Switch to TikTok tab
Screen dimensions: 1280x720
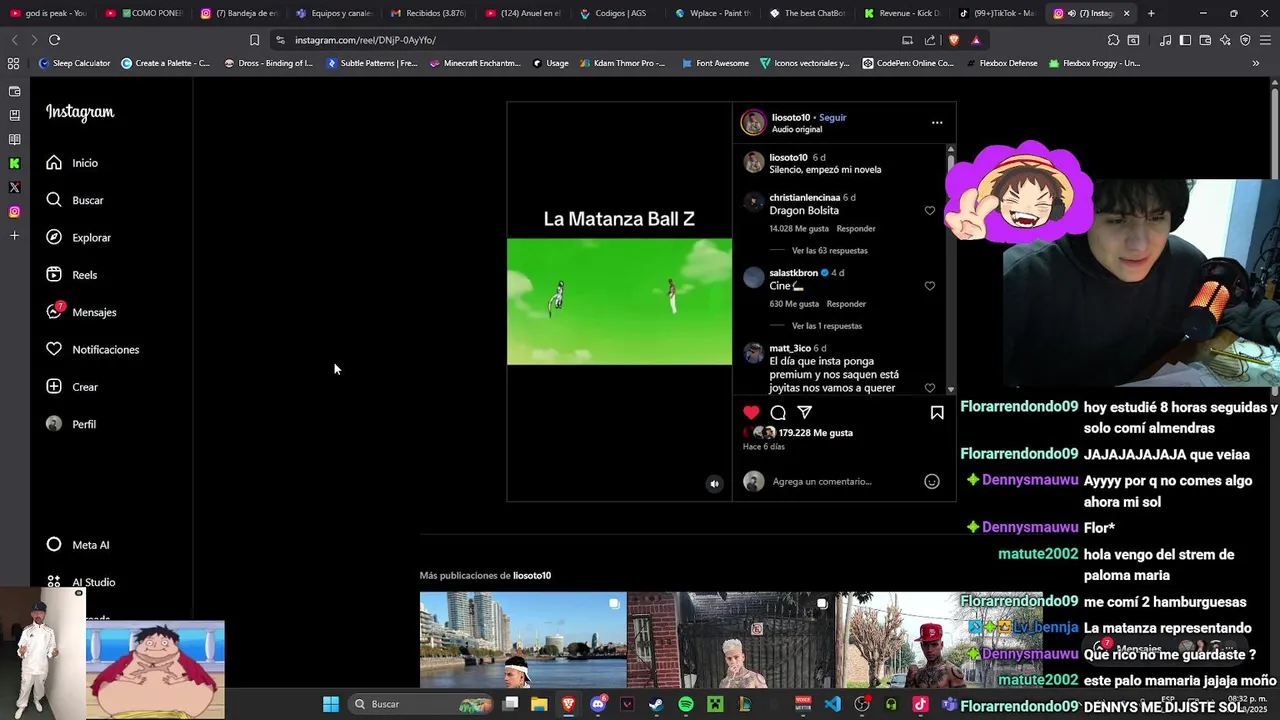pyautogui.click(x=997, y=13)
